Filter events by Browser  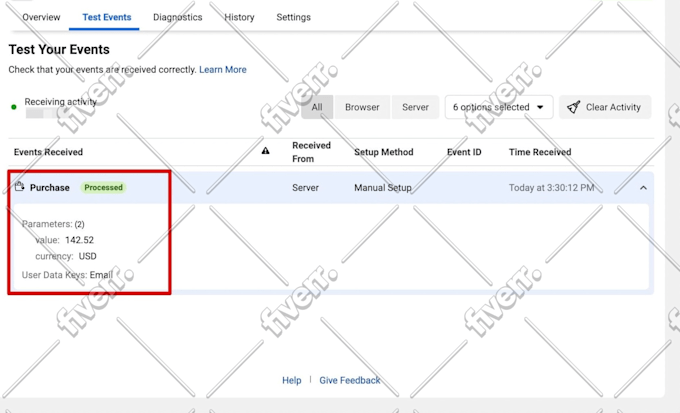(362, 107)
